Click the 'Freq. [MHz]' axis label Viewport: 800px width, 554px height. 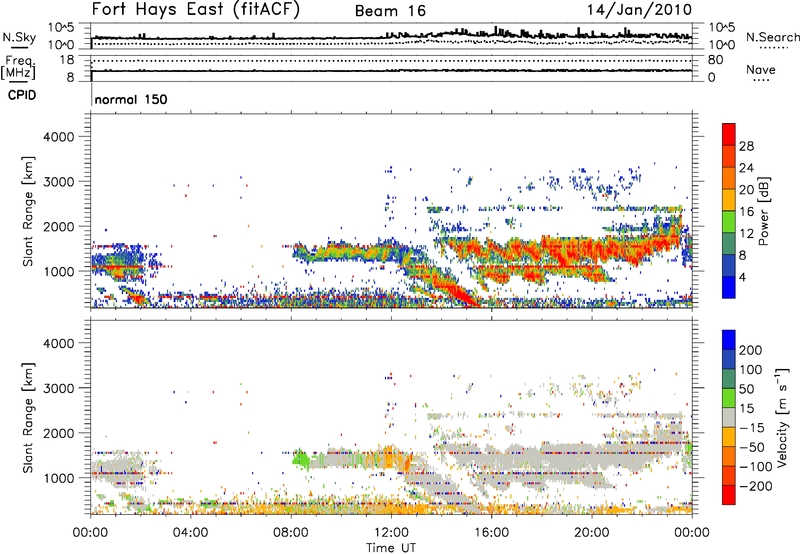(x=19, y=67)
